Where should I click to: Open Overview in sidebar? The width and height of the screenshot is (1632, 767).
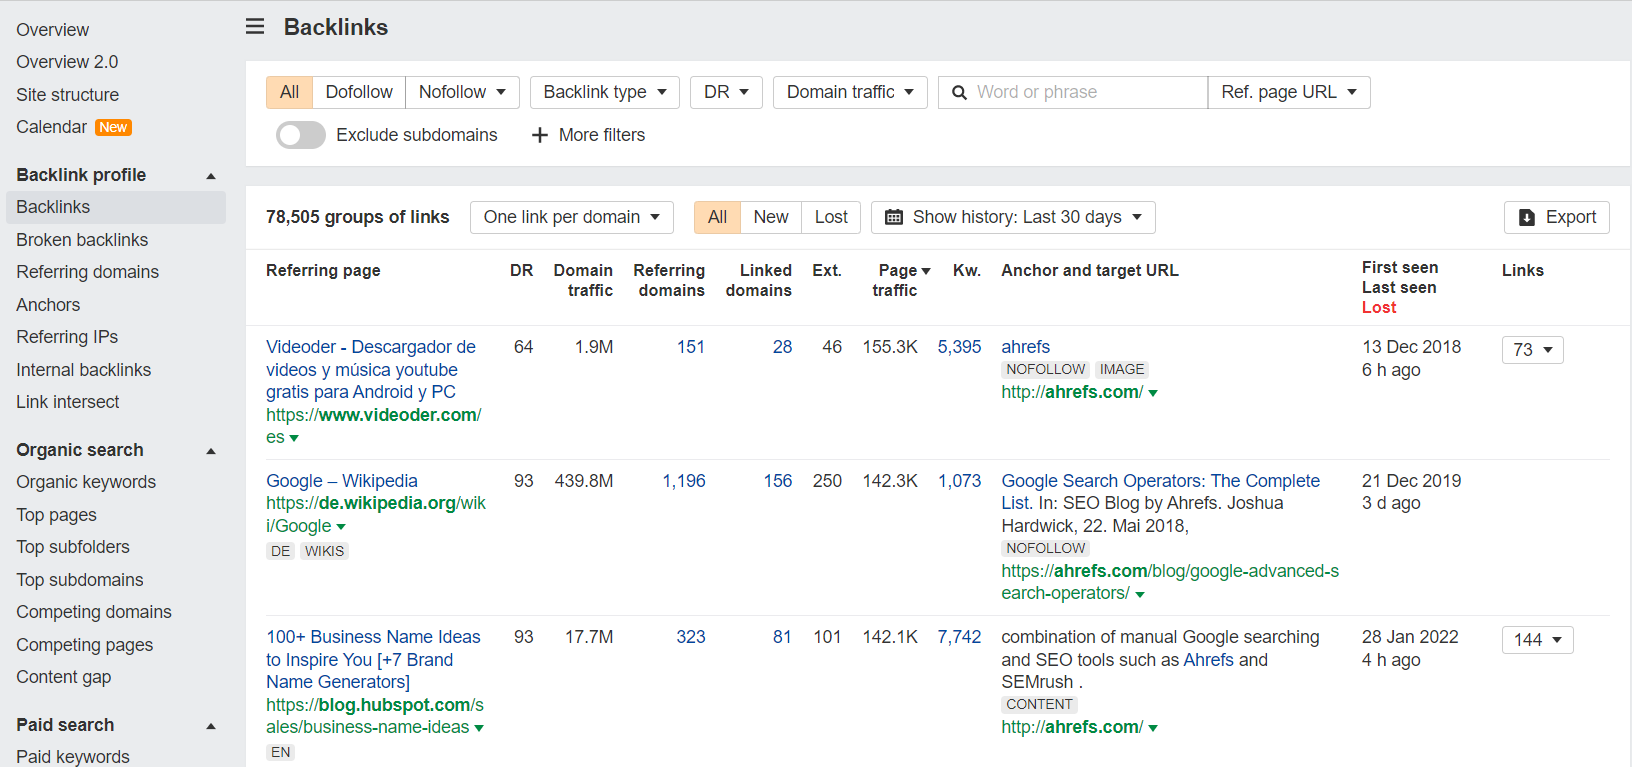tap(53, 30)
